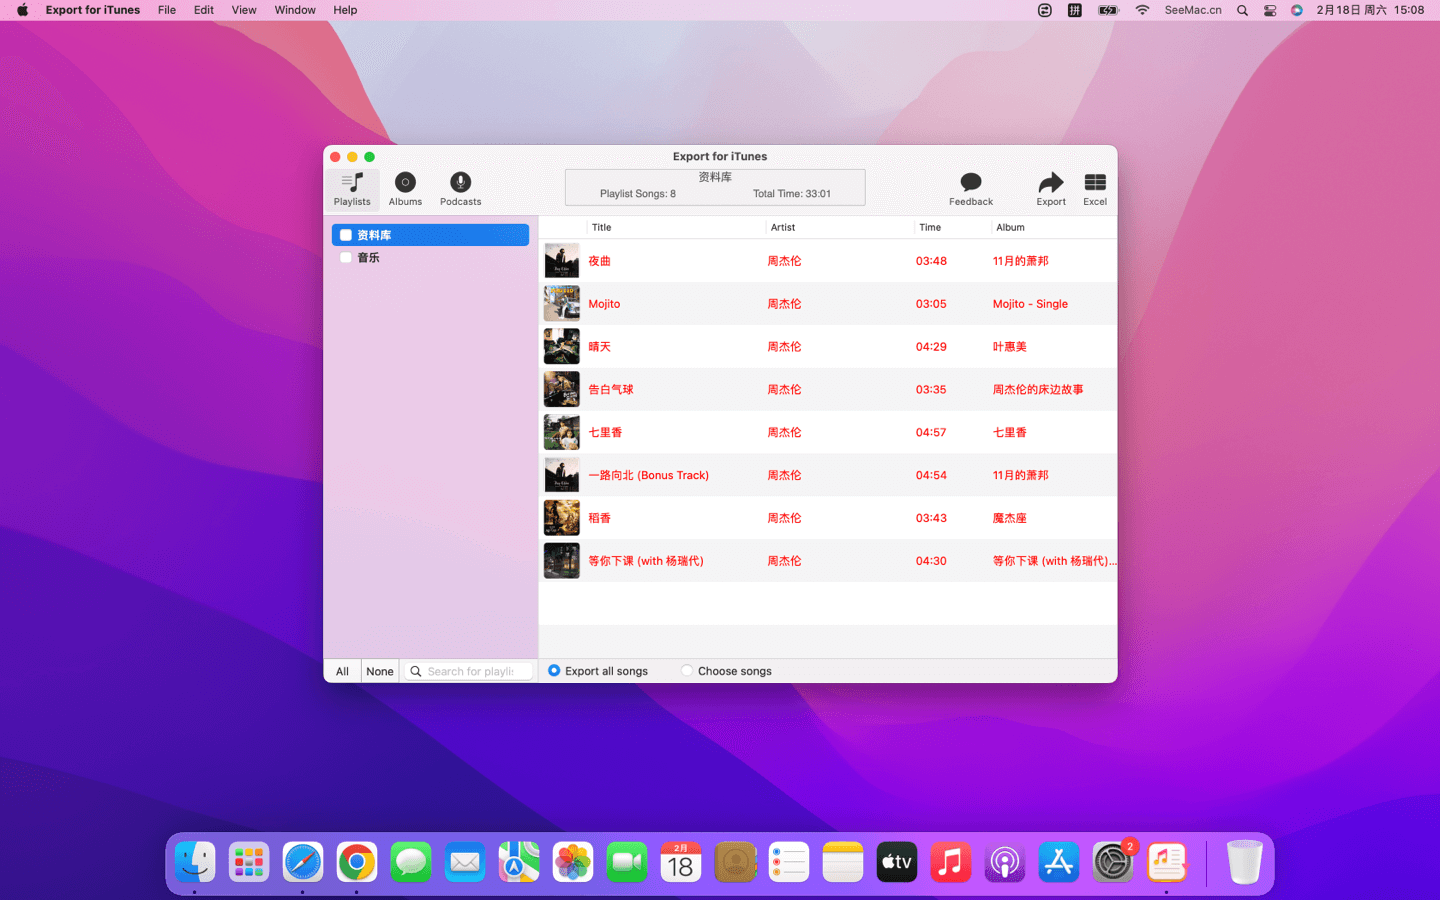
Task: Open the Podcasts view
Action: coord(460,188)
